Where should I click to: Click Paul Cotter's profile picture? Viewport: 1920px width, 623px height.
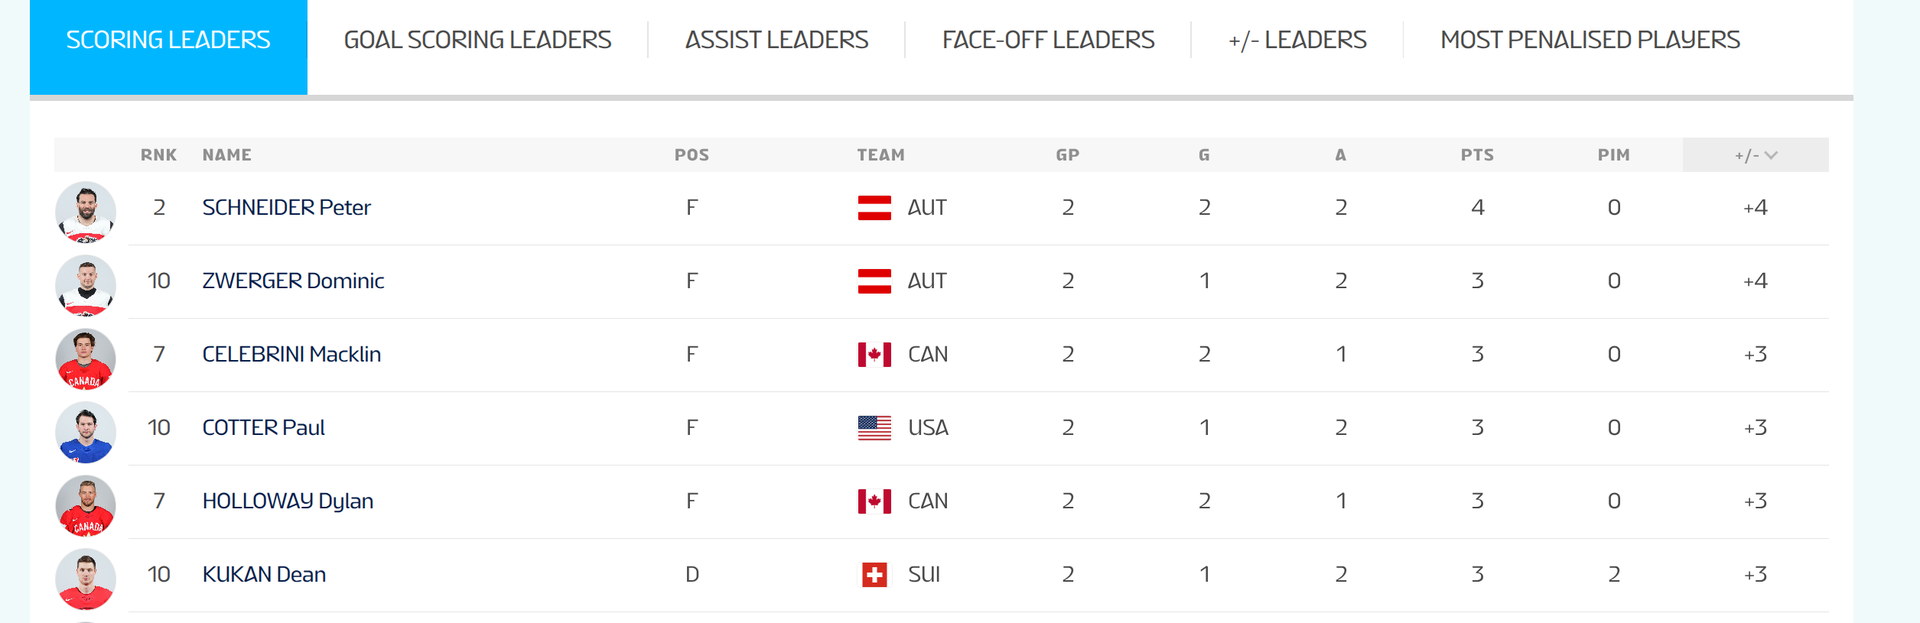tap(86, 432)
